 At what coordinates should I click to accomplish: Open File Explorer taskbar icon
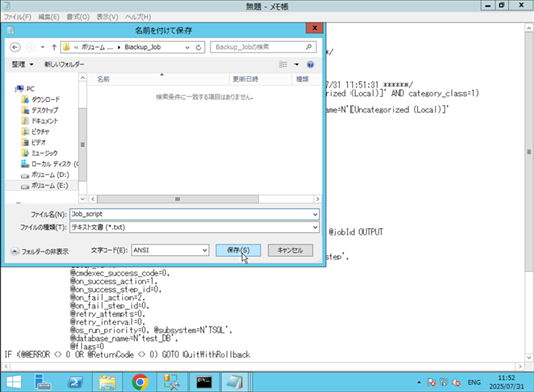[107, 382]
